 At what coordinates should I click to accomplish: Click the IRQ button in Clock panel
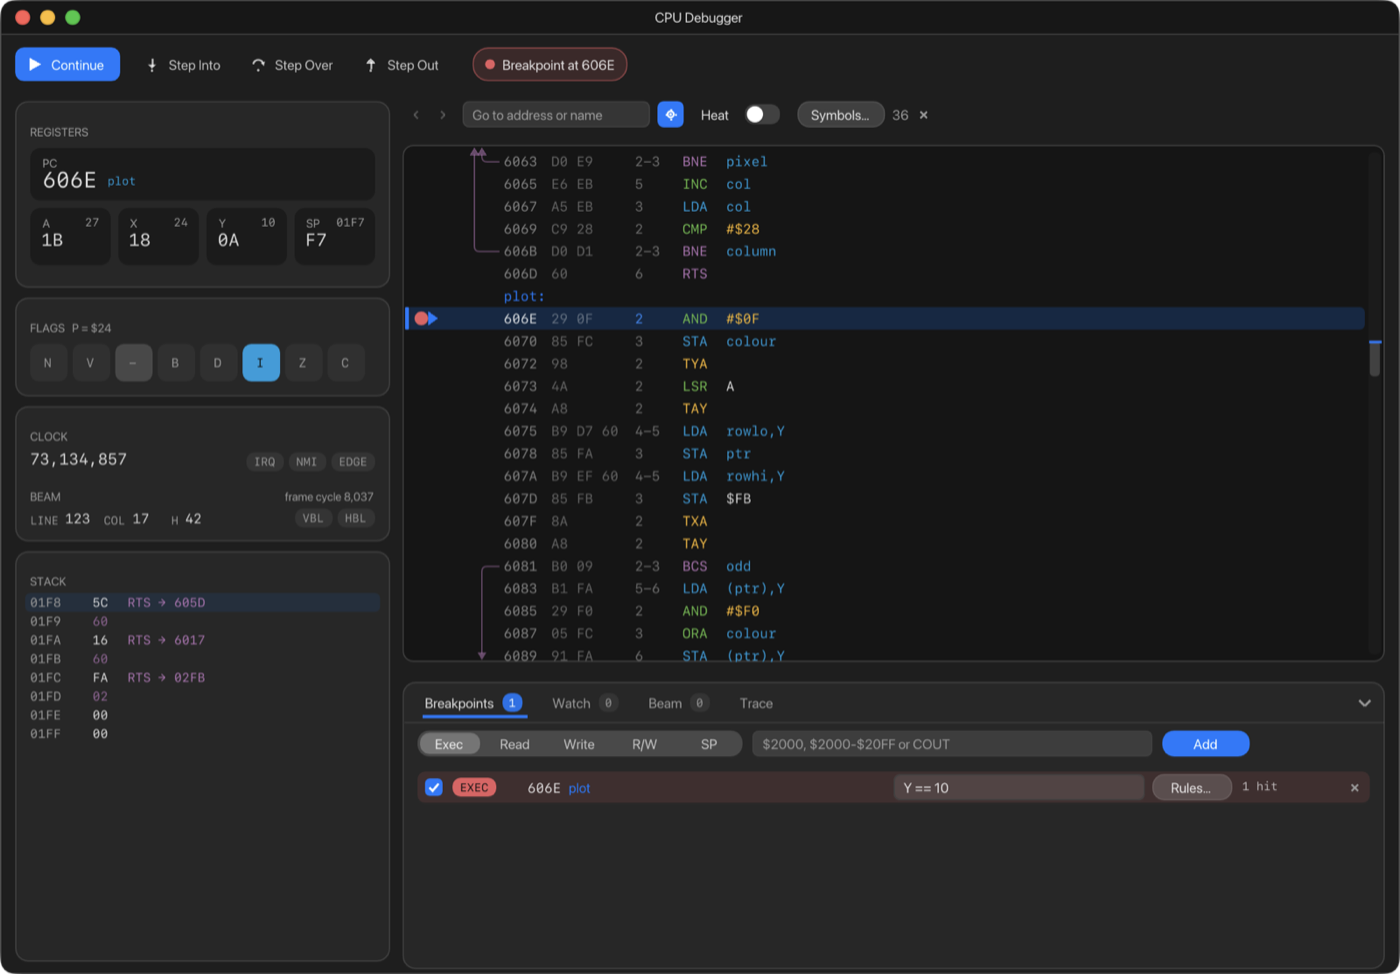(265, 462)
